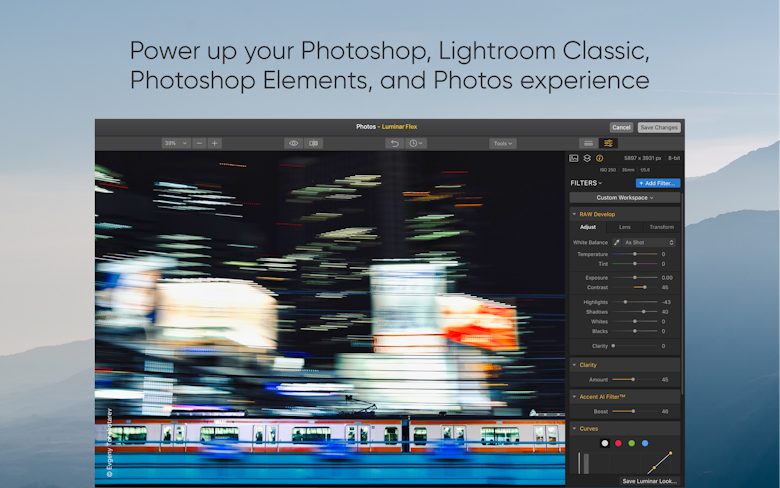Click Cancel to discard edits

(x=621, y=127)
